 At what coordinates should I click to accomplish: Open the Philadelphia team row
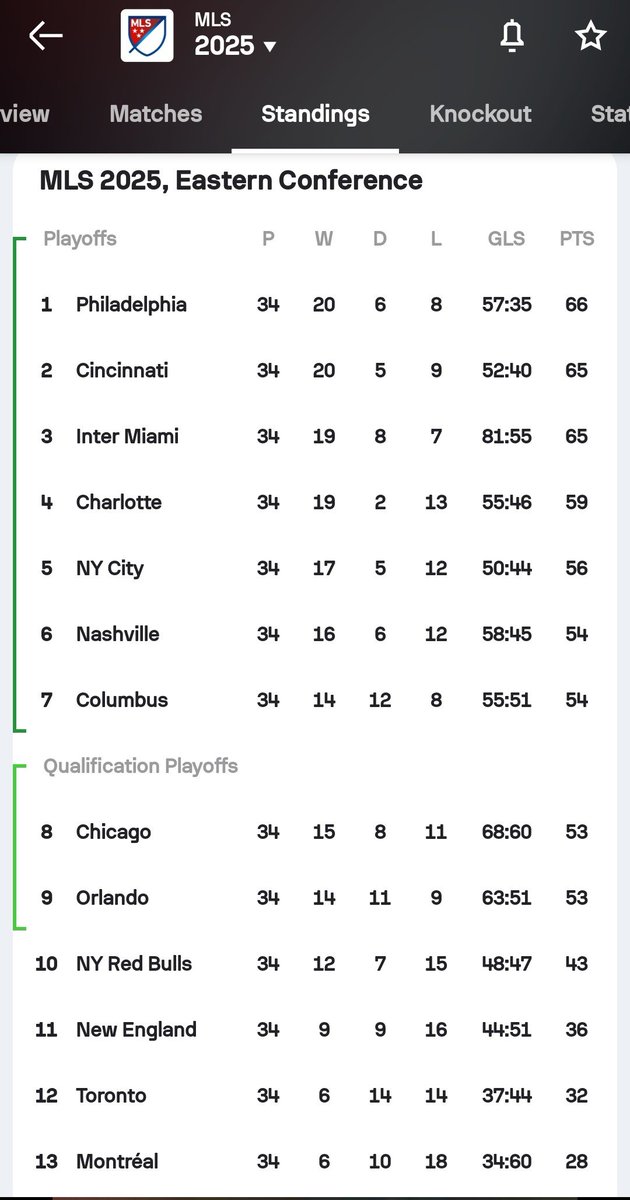tap(315, 304)
